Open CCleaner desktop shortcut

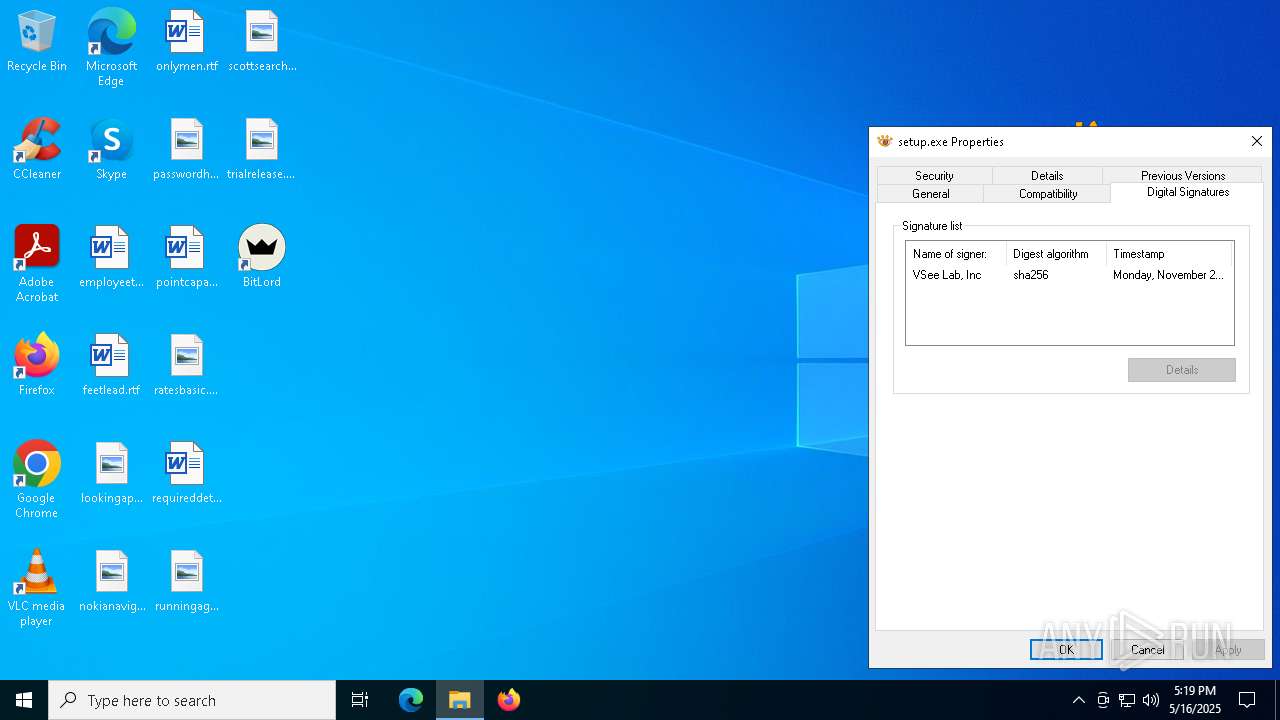point(37,150)
